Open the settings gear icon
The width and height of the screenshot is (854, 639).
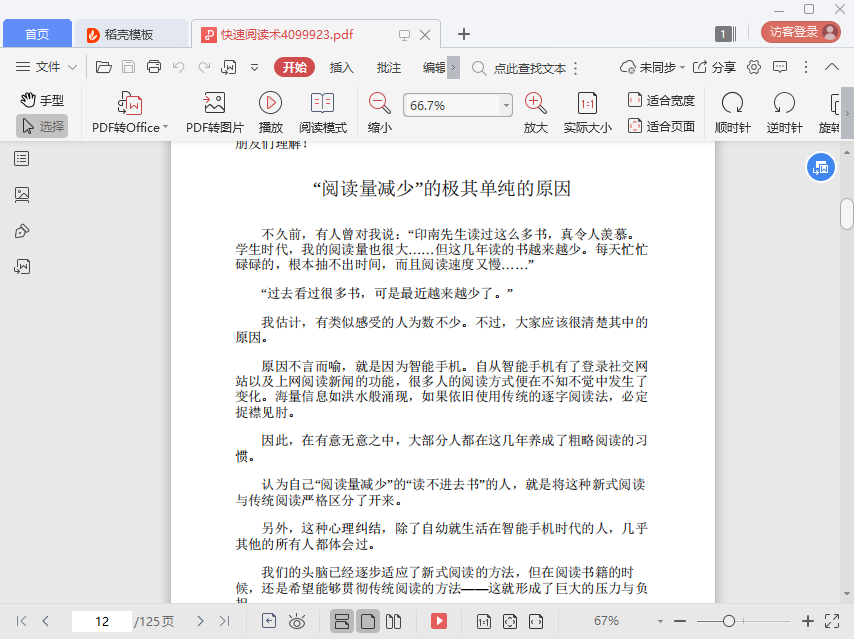(x=754, y=68)
